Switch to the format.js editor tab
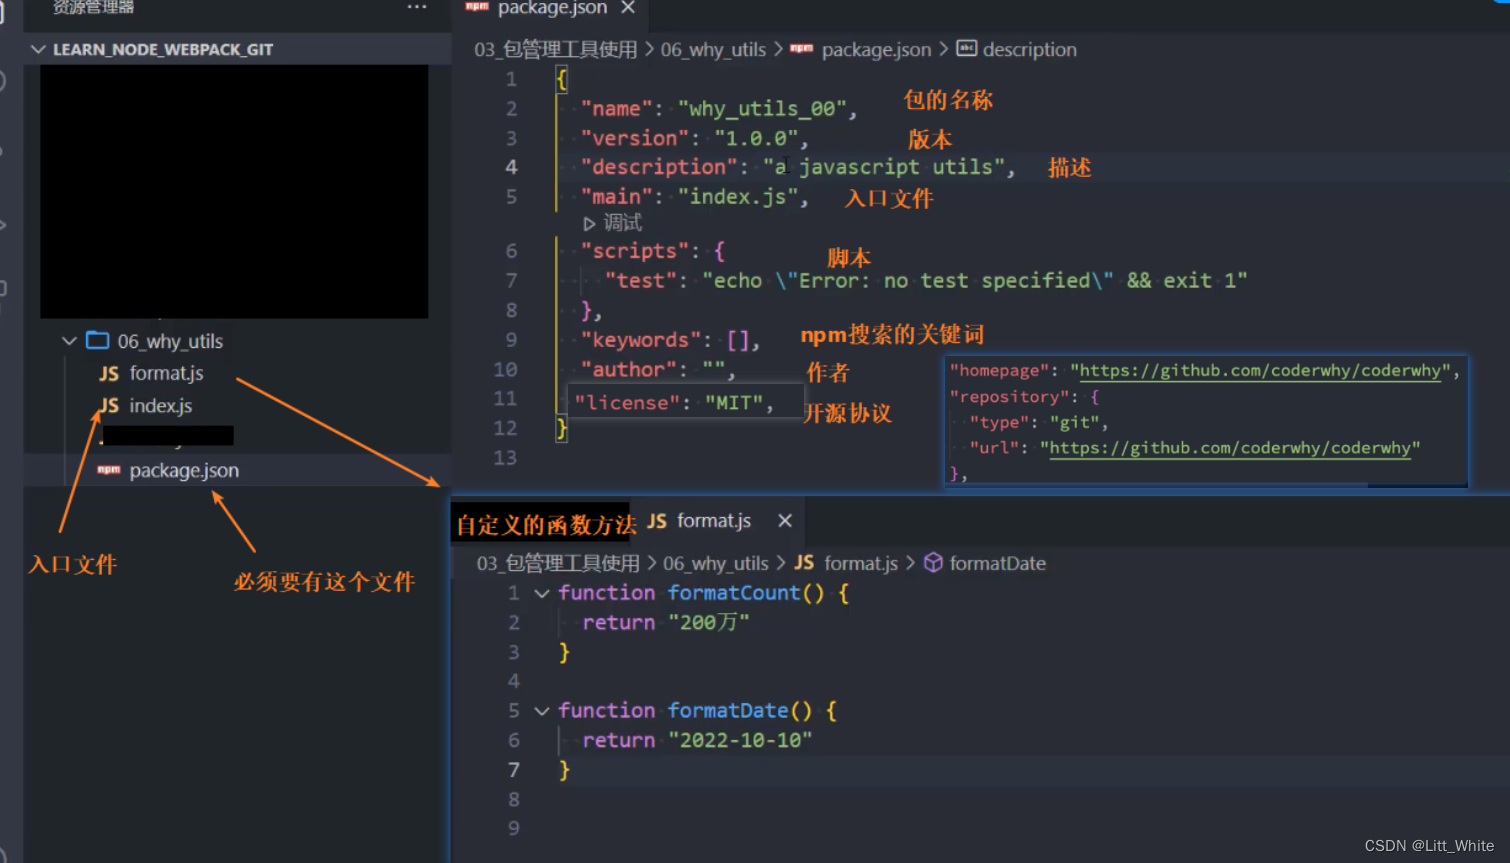Screen dimensions: 1510x863 [714, 520]
